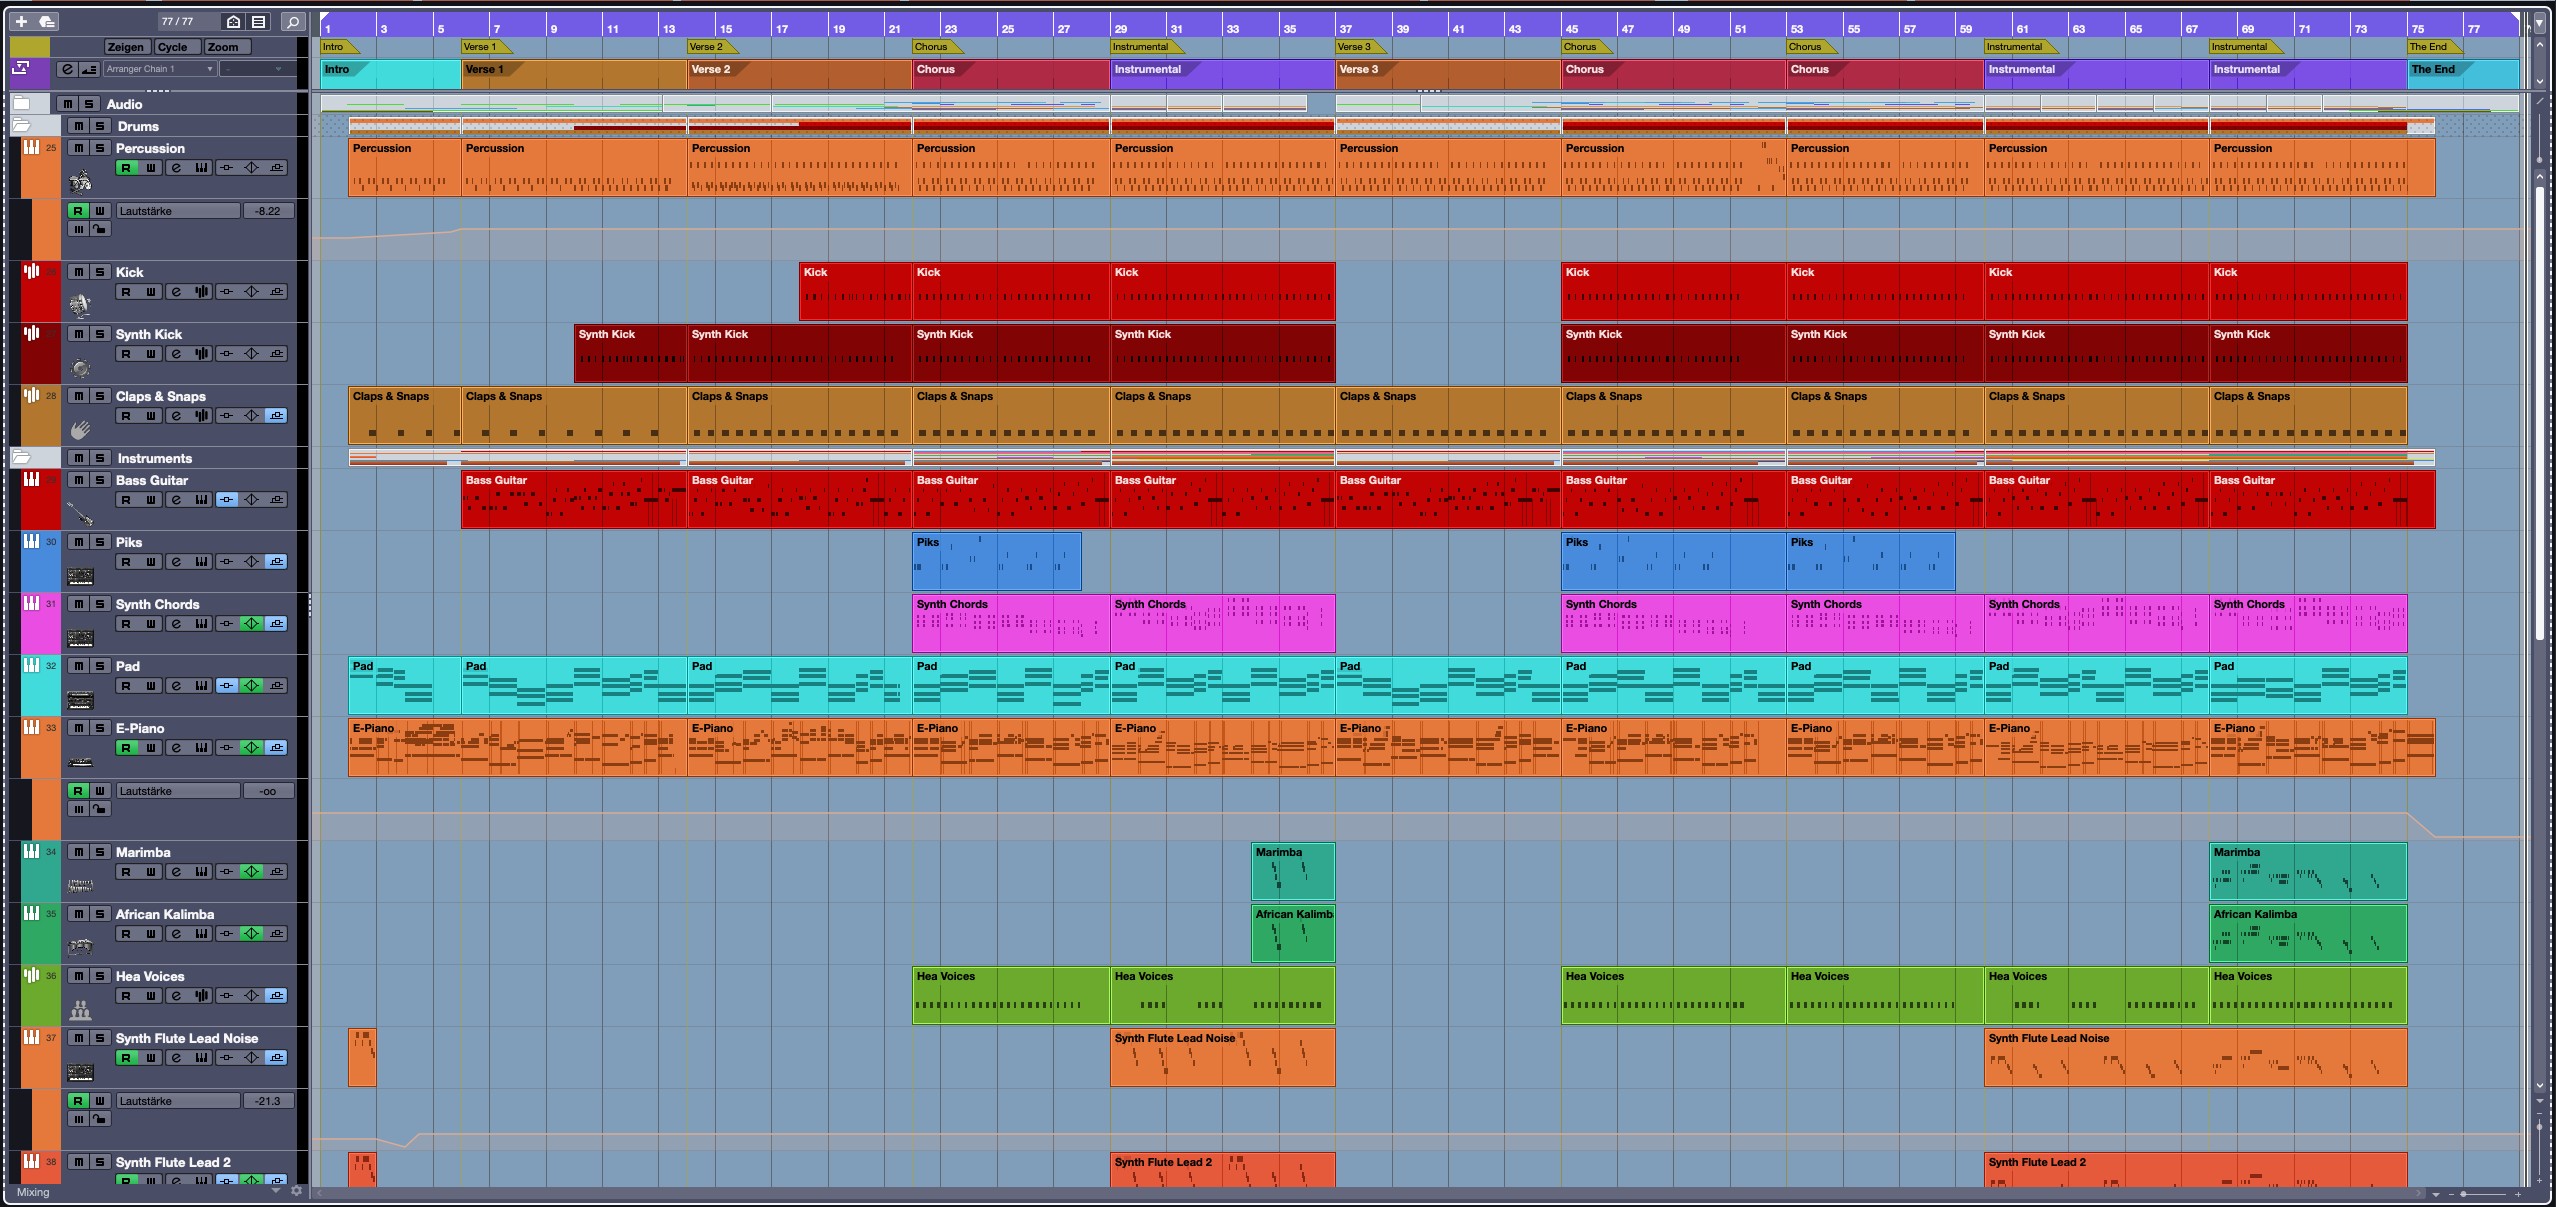Open the track presets icon beside the plus
The image size is (2556, 1207).
point(46,21)
